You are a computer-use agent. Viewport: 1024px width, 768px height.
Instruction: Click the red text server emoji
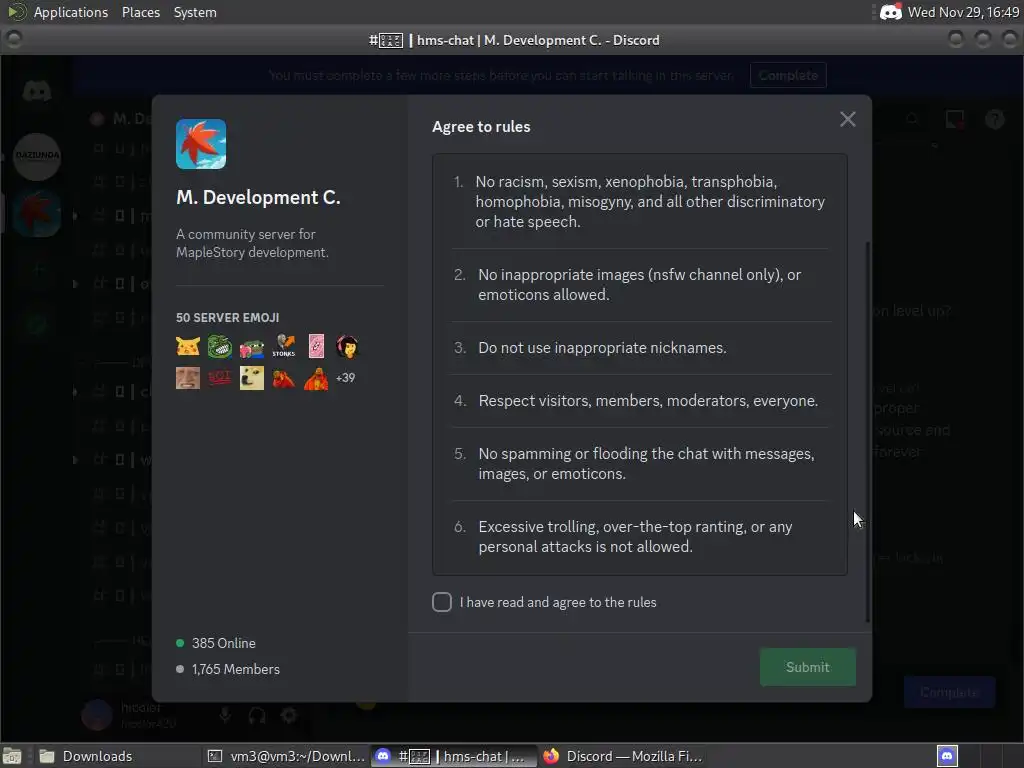tap(219, 377)
